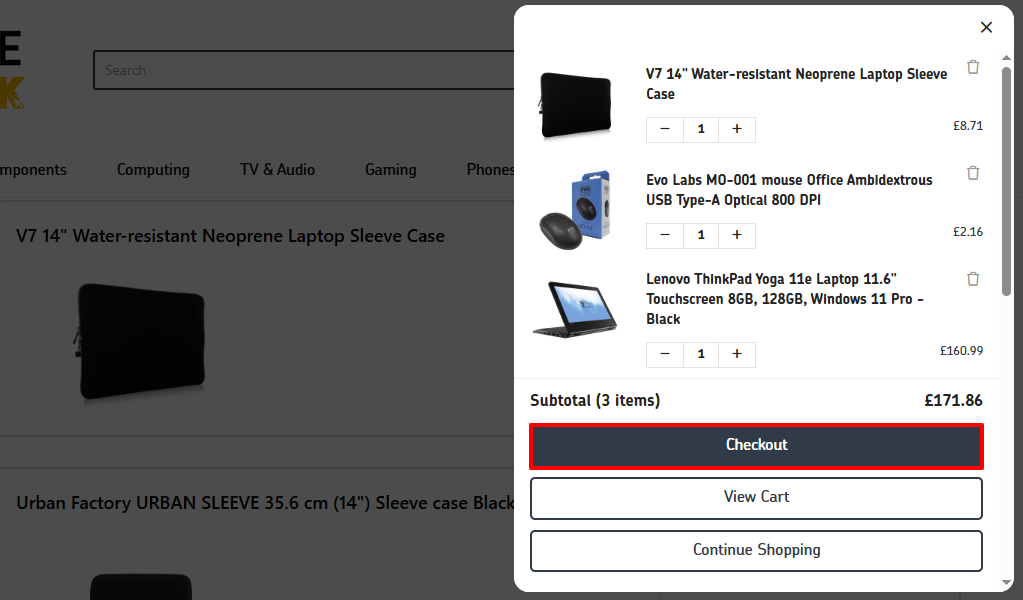
Task: Focus the Search box
Action: 304,70
